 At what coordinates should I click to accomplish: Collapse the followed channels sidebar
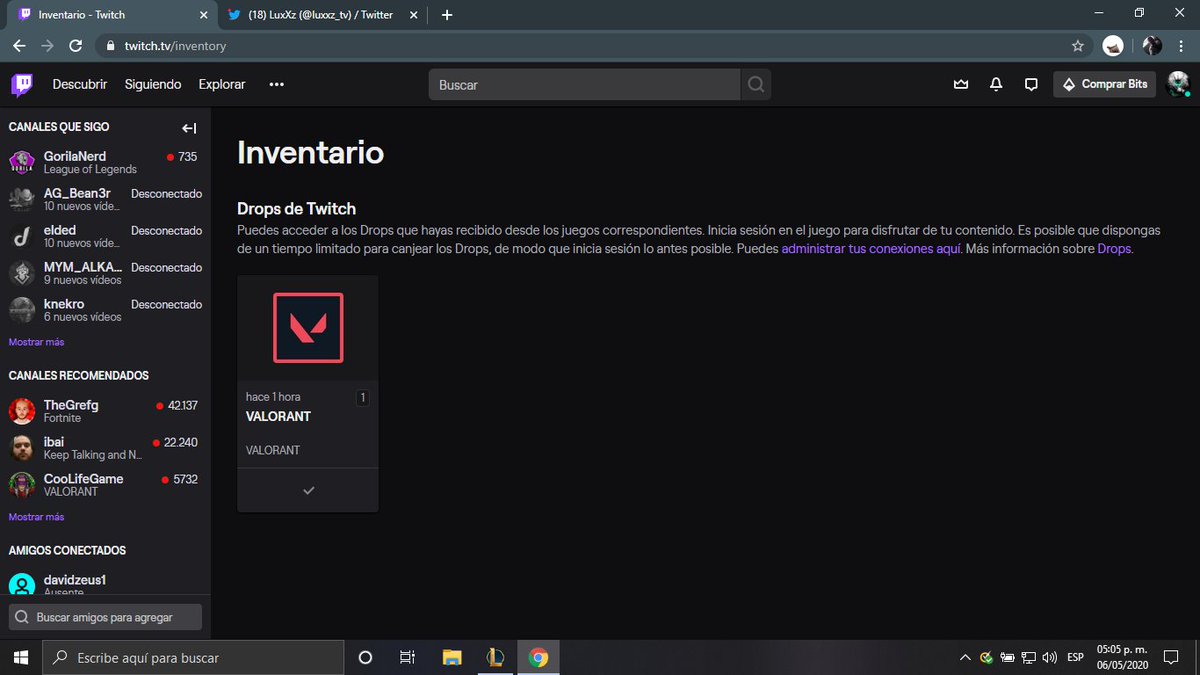(189, 128)
